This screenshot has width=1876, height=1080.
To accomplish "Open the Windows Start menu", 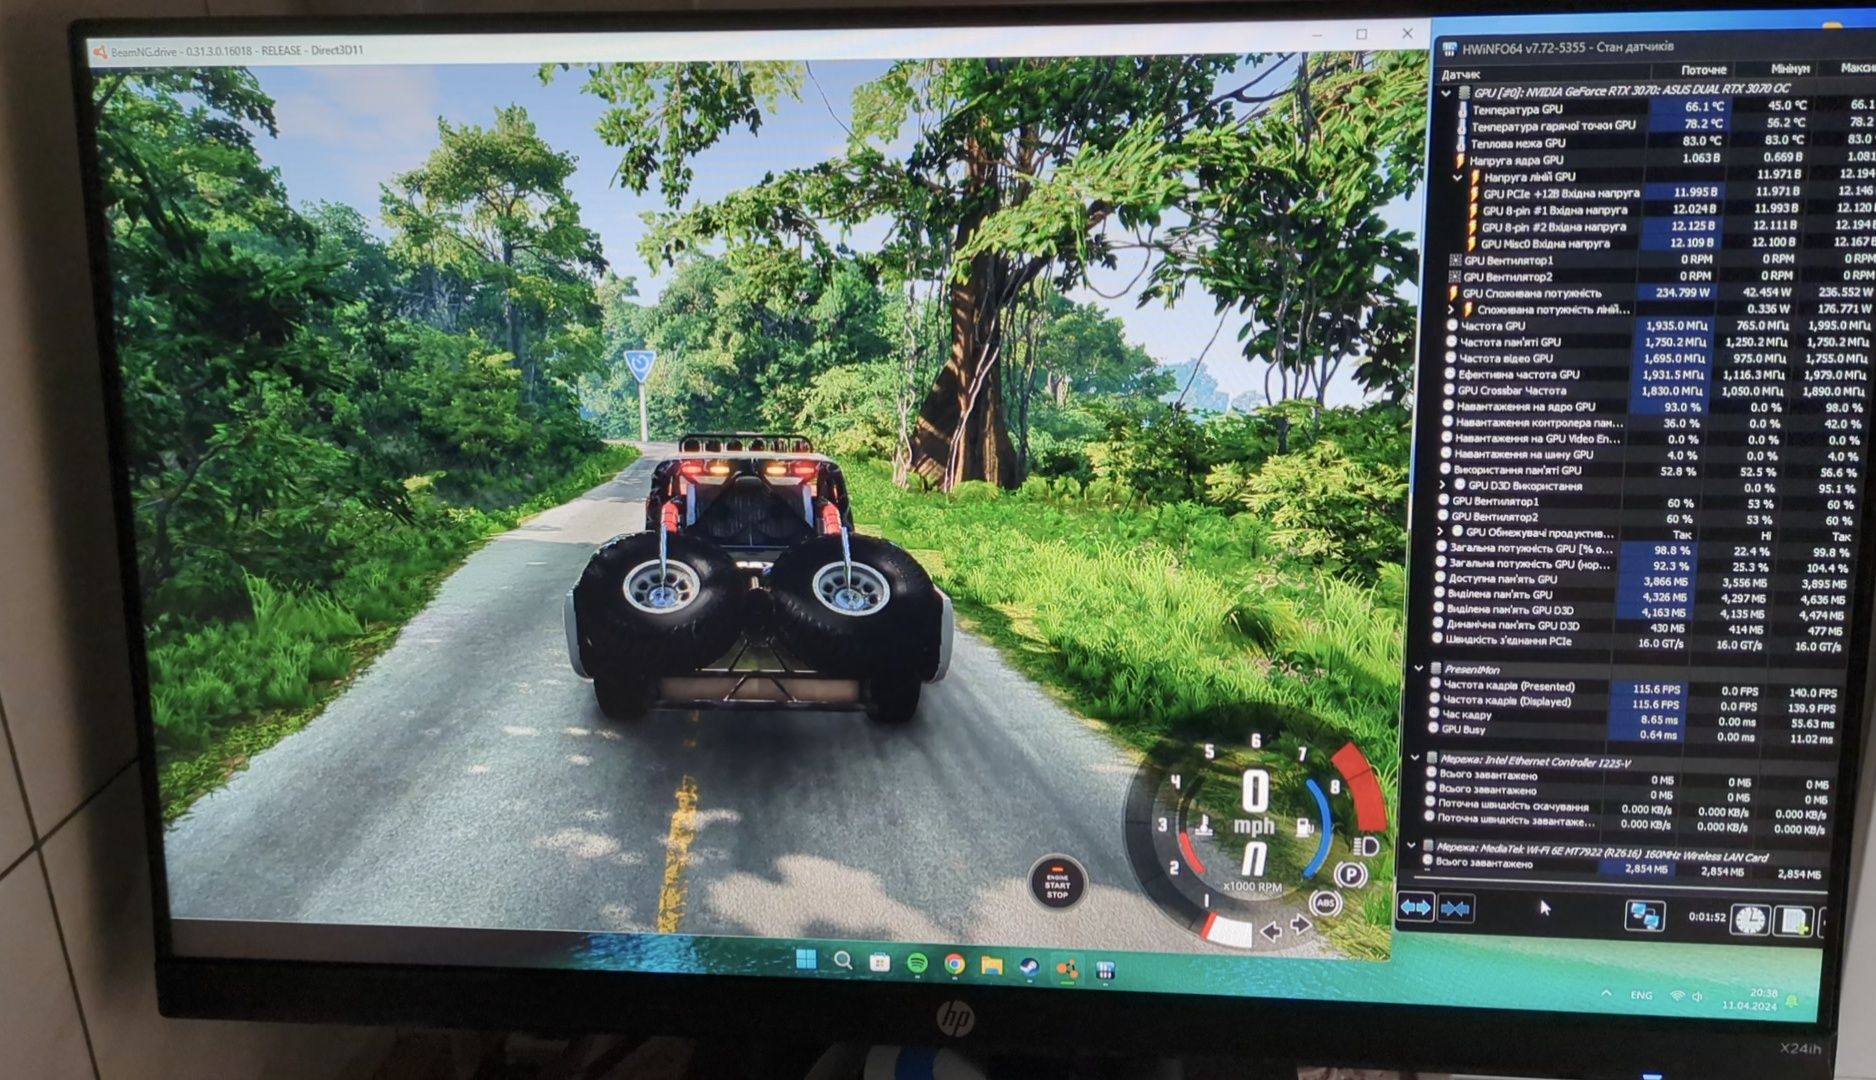I will [x=805, y=960].
